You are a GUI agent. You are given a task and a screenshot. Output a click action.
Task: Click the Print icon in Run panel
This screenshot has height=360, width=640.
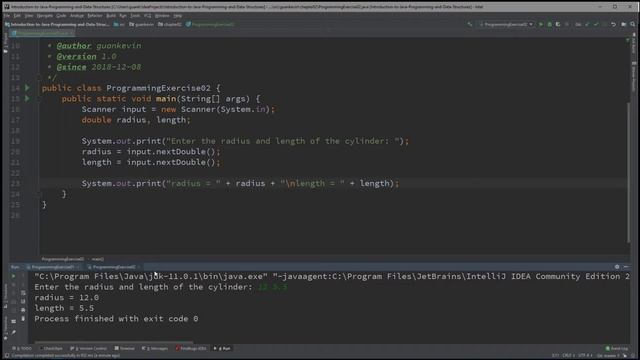click(x=23, y=310)
